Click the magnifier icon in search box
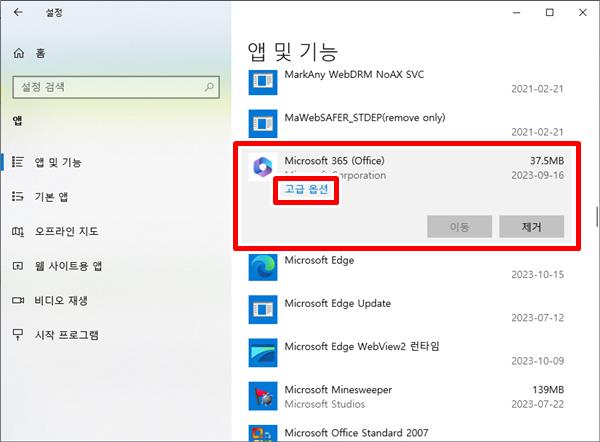Screen dimensions: 600x442 coord(209,87)
